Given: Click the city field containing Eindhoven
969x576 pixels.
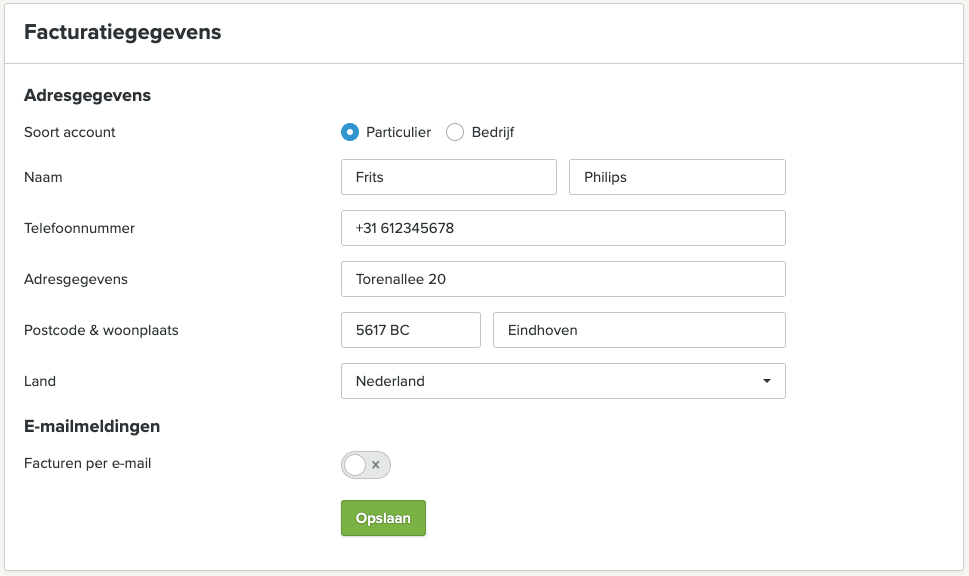Looking at the screenshot, I should click(x=639, y=330).
